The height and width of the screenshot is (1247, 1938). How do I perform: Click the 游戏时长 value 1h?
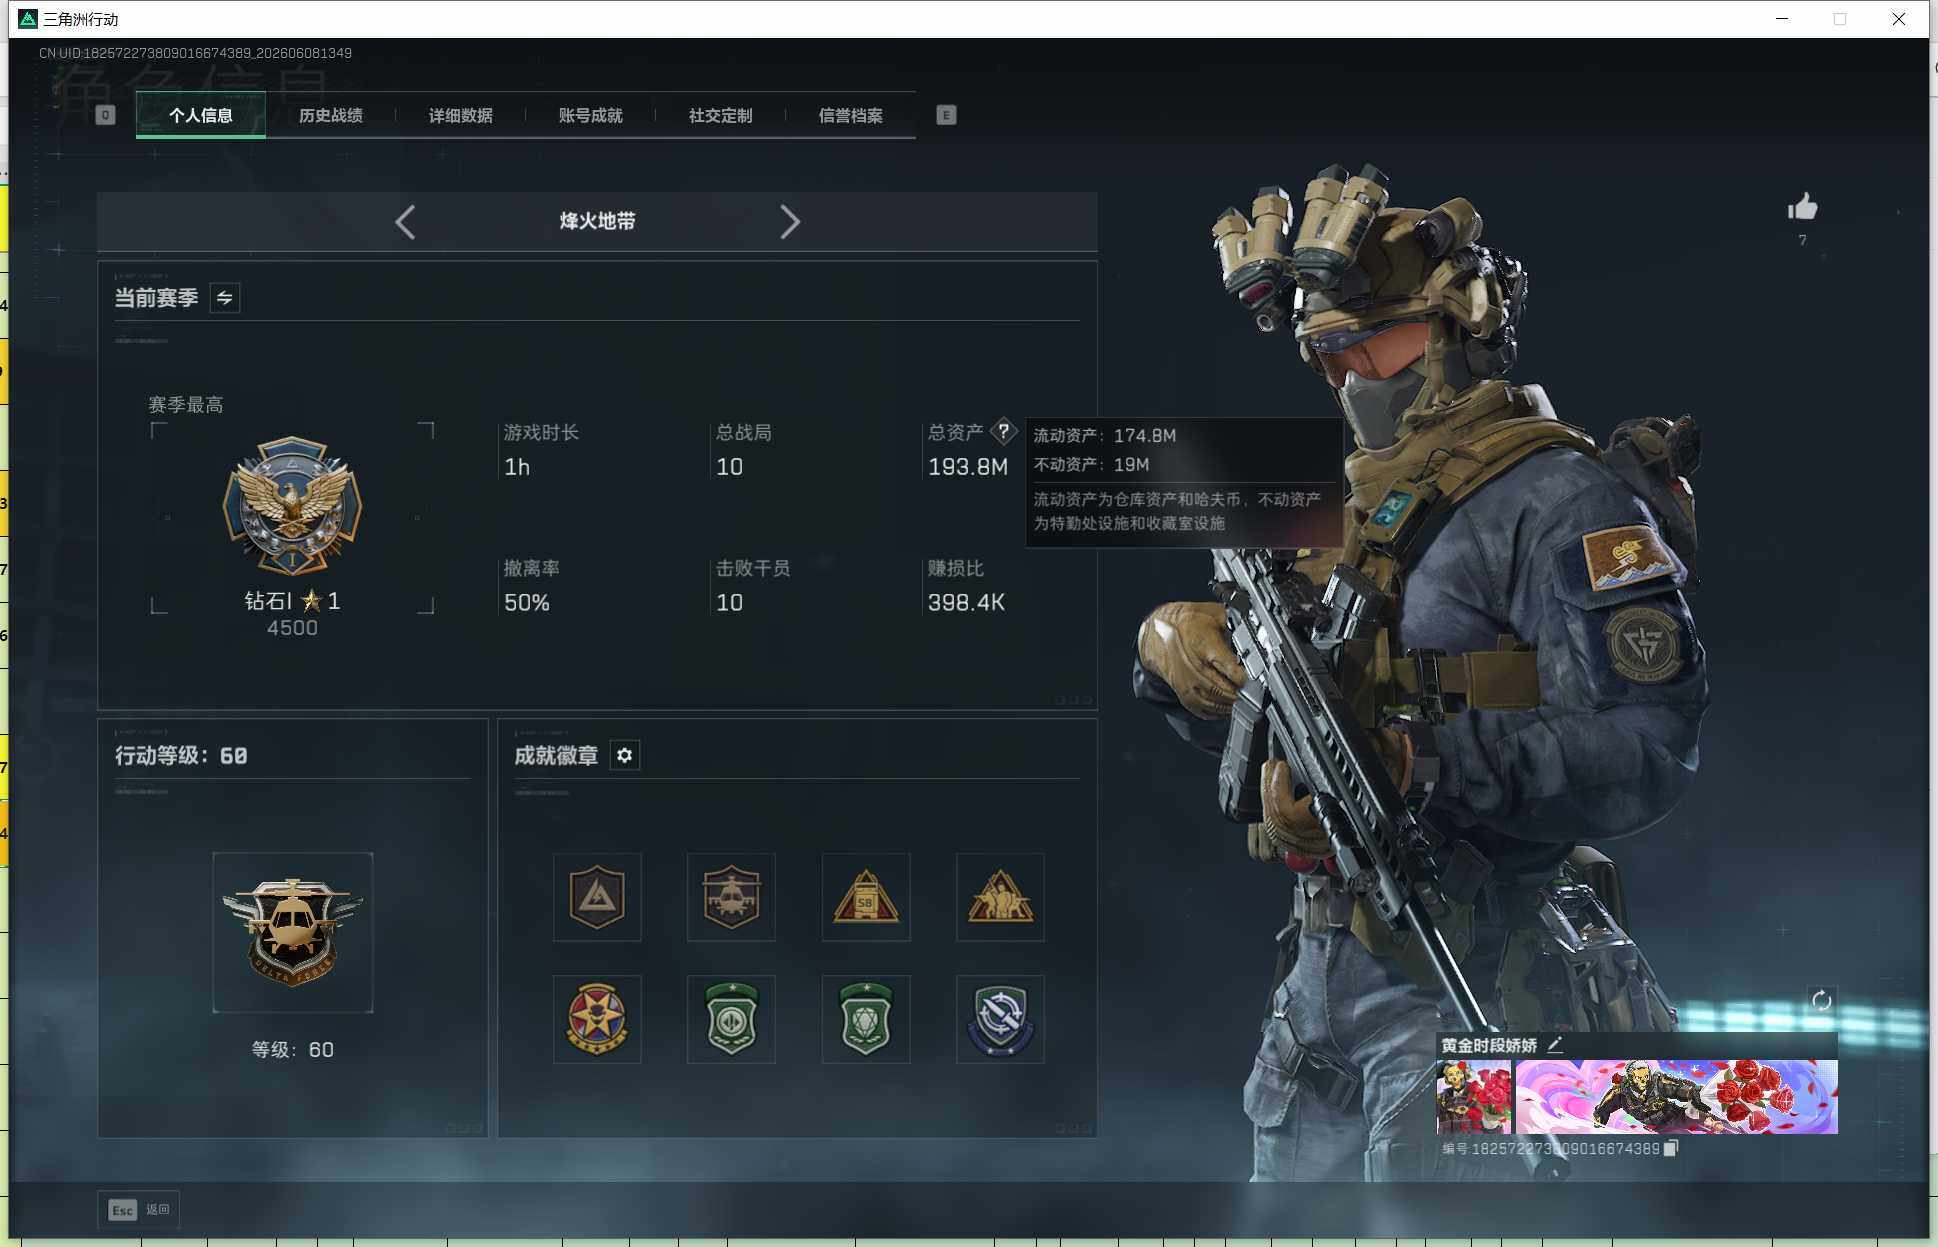(517, 467)
